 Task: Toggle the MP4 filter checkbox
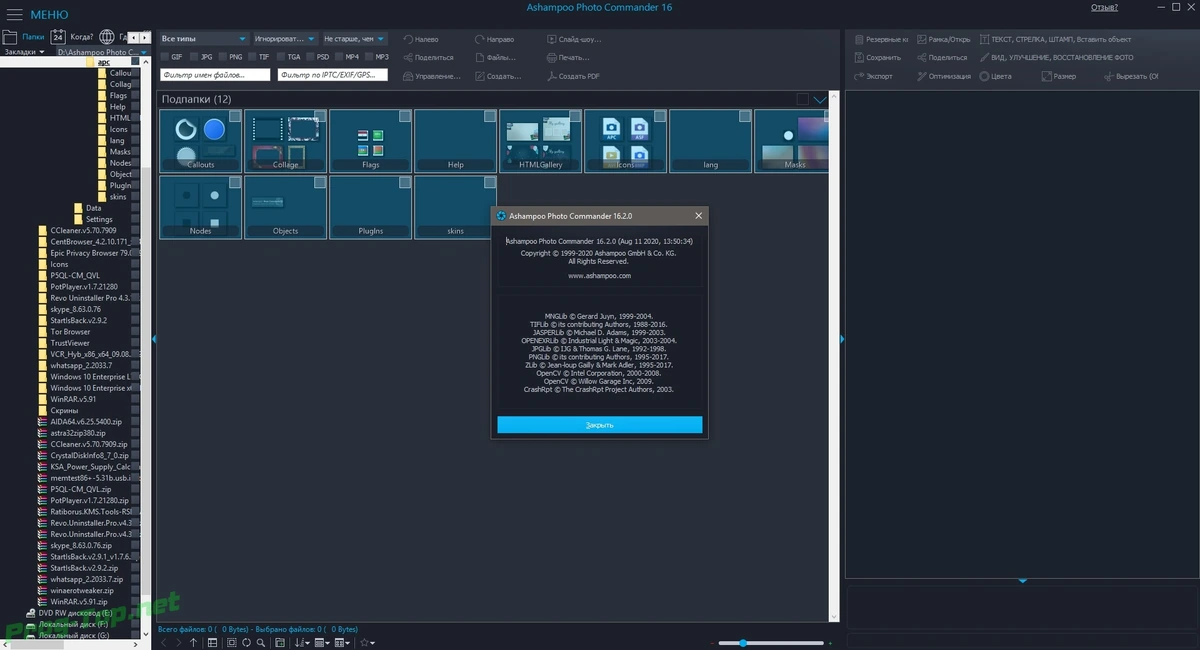click(x=339, y=57)
